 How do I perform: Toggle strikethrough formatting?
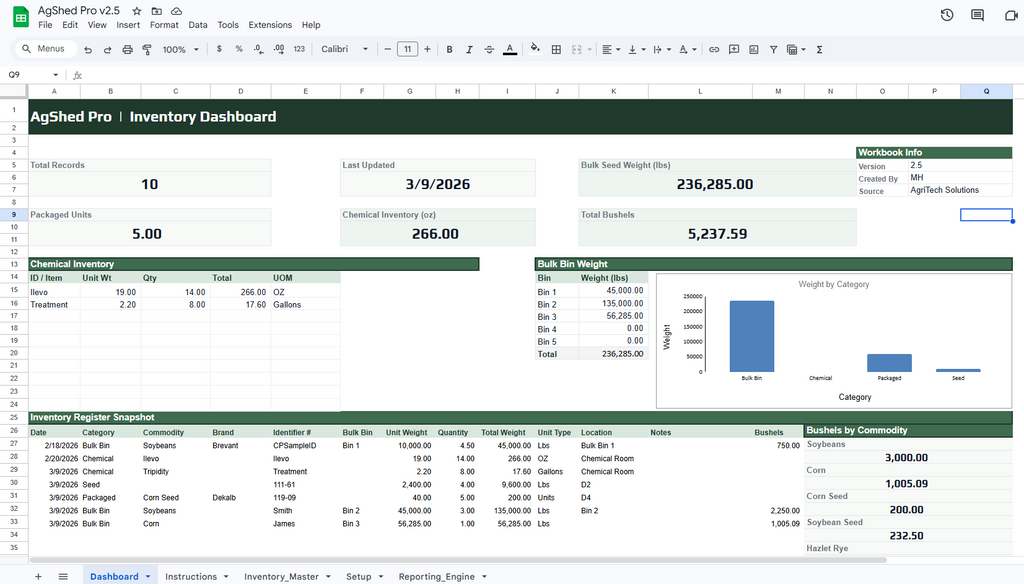[x=488, y=48]
